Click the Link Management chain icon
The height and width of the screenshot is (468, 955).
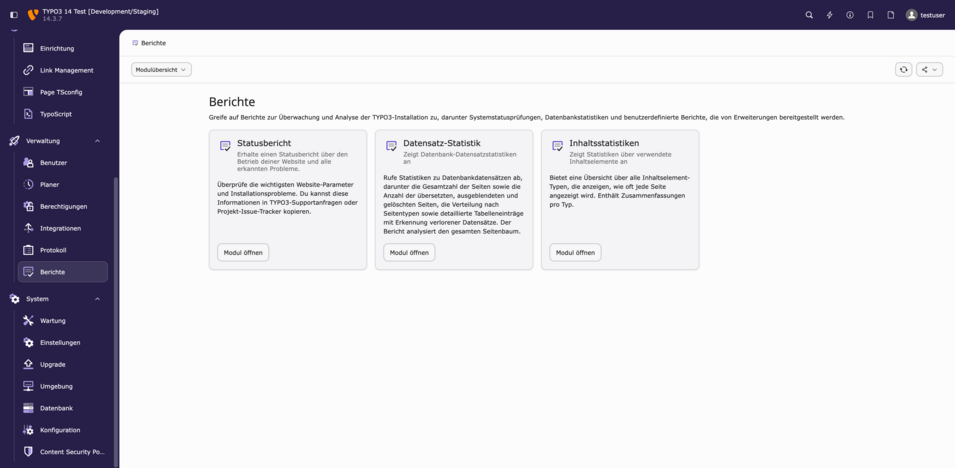28,70
